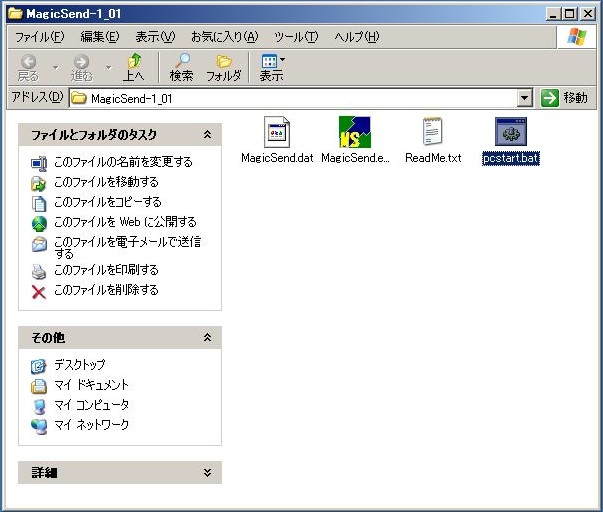Open マイ ドキュメント link
Screen dimensions: 603x512
tap(92, 384)
